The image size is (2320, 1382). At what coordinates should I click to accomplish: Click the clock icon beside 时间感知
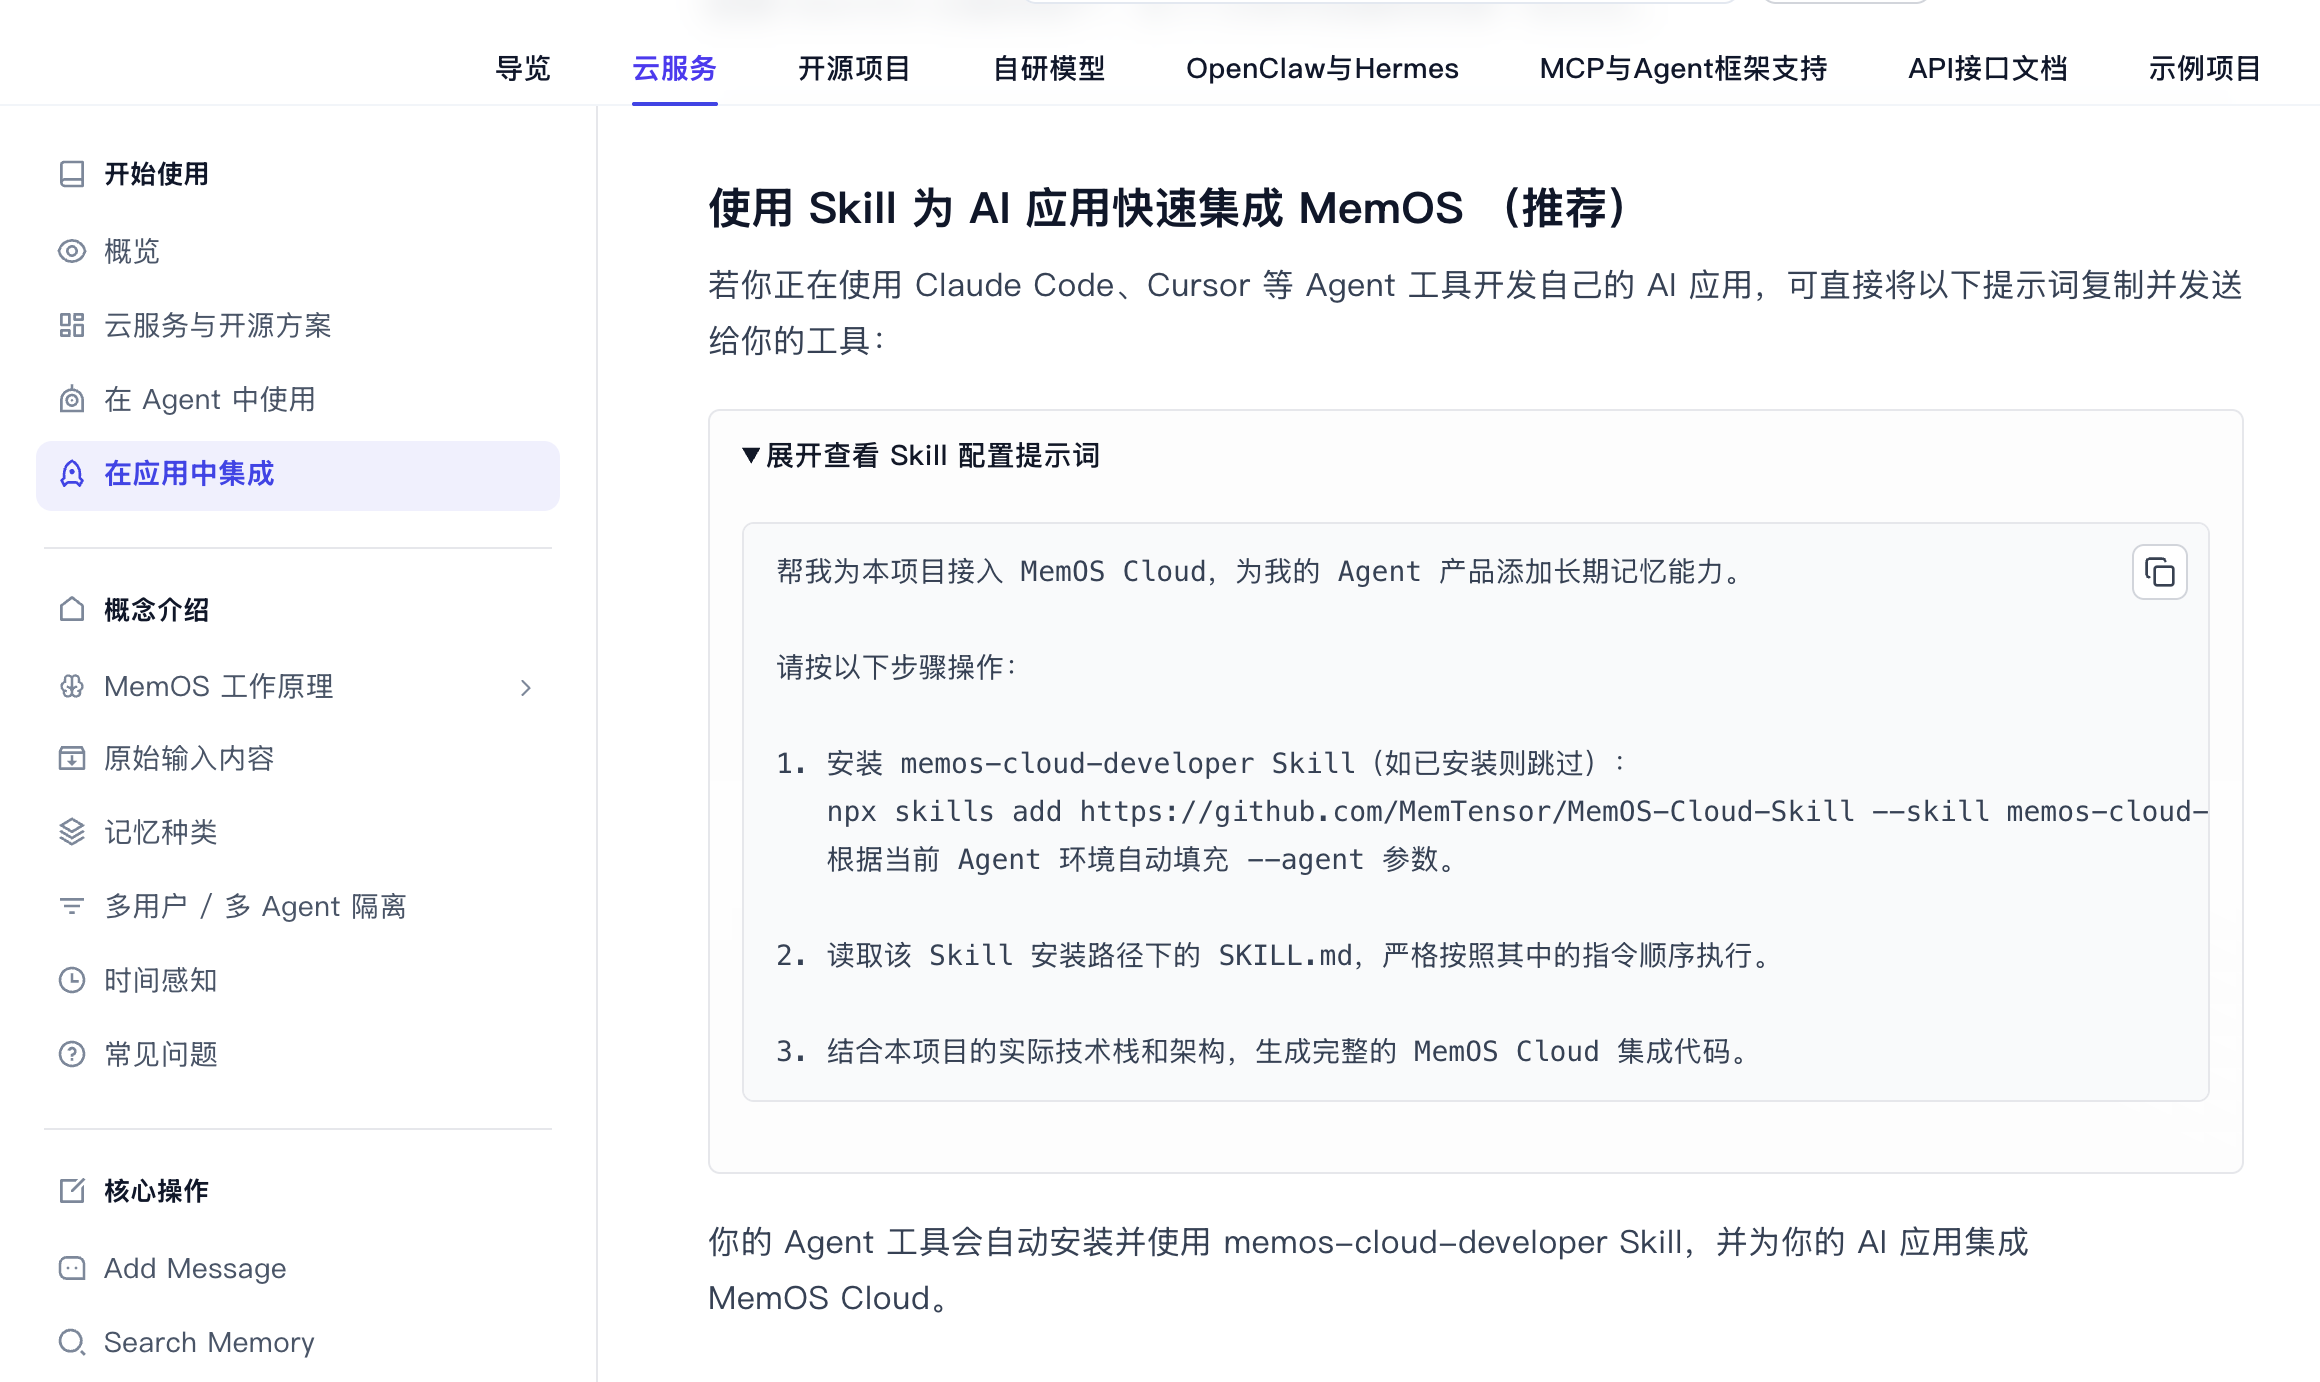(x=72, y=980)
